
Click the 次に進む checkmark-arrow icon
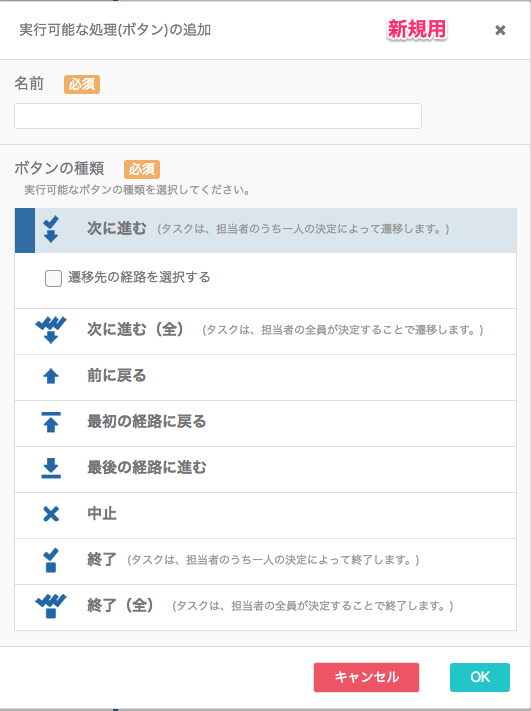[x=51, y=229]
